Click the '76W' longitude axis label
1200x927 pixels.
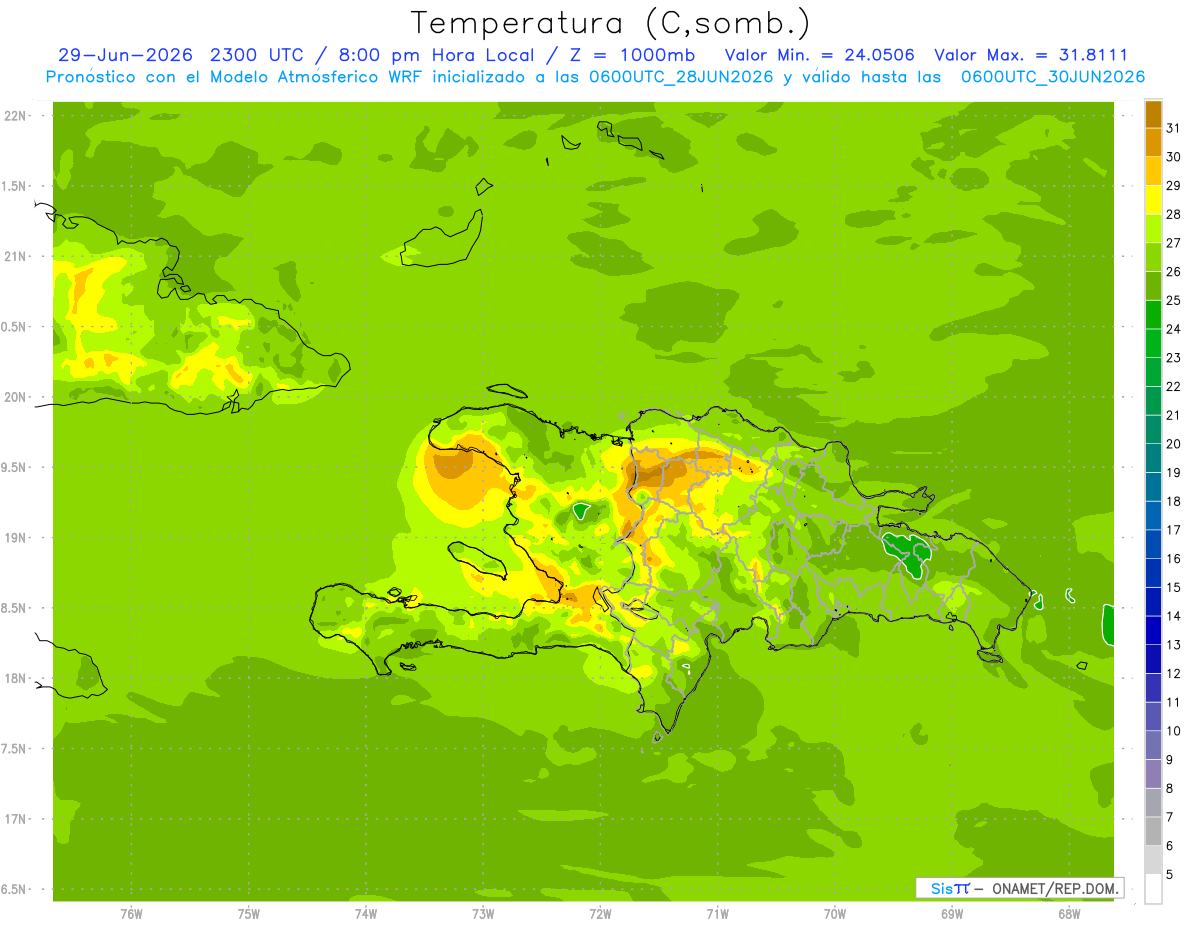(x=131, y=914)
